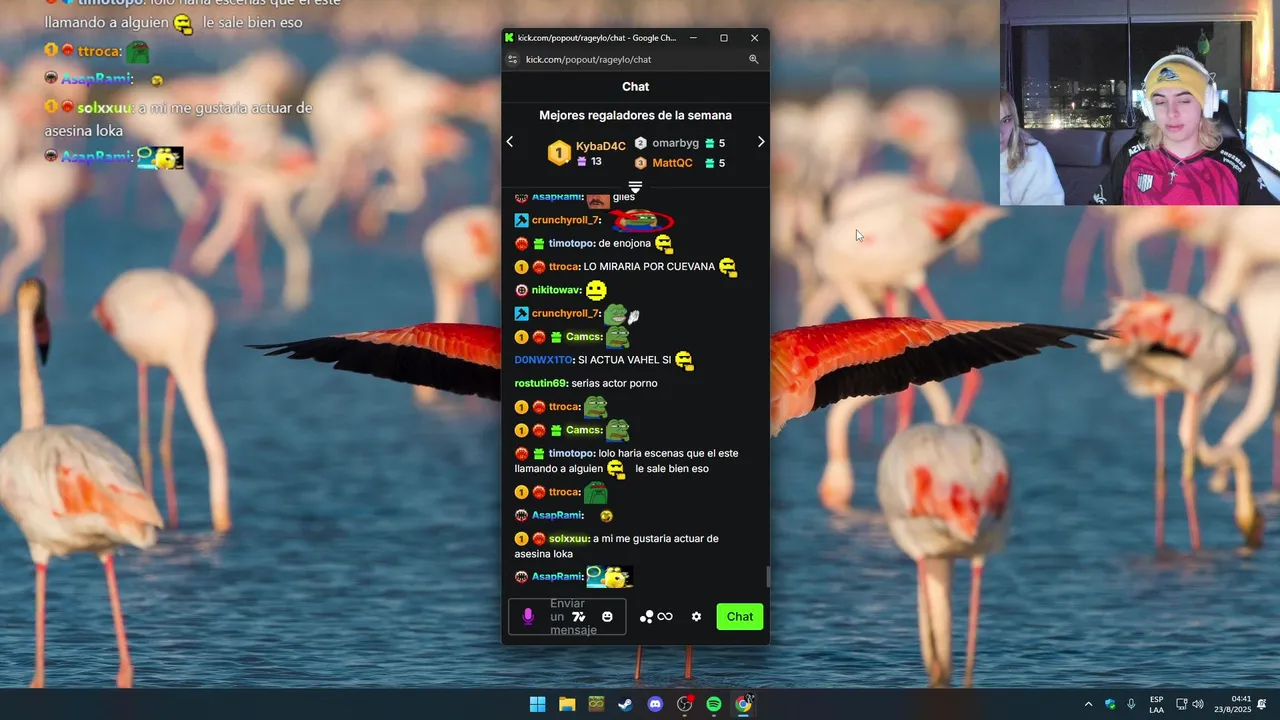Open the 7TV emote menu icon
Viewport: 1280px width, 720px height.
579,617
